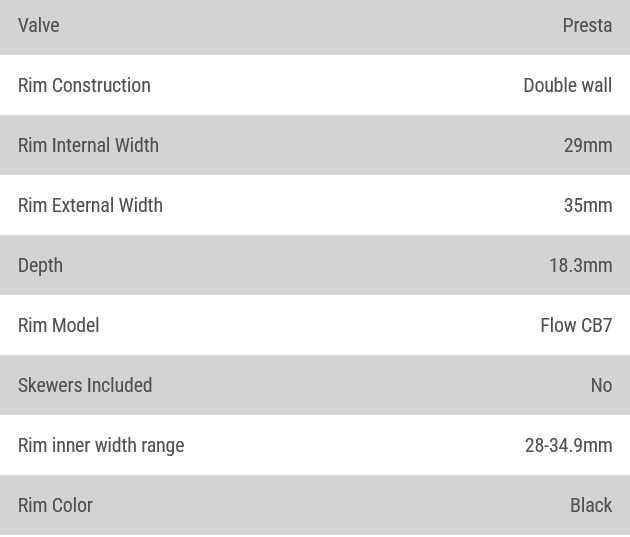Click the Depth specification label
The width and height of the screenshot is (630, 537).
40,266
